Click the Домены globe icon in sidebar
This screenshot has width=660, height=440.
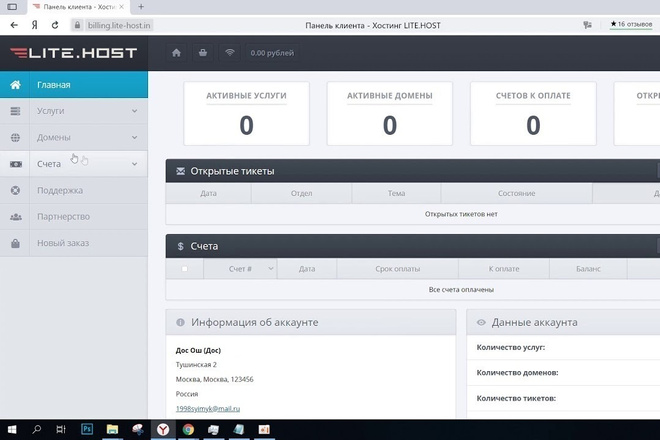pos(15,138)
